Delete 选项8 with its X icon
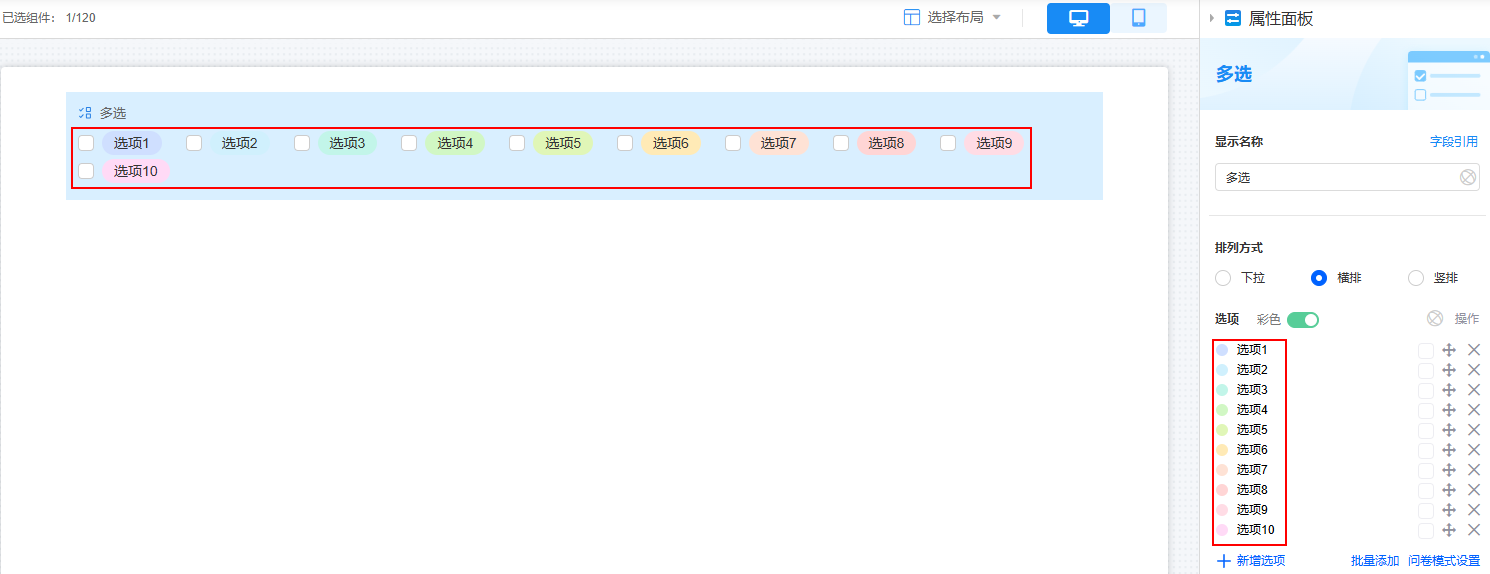This screenshot has height=574, width=1490. click(x=1473, y=490)
